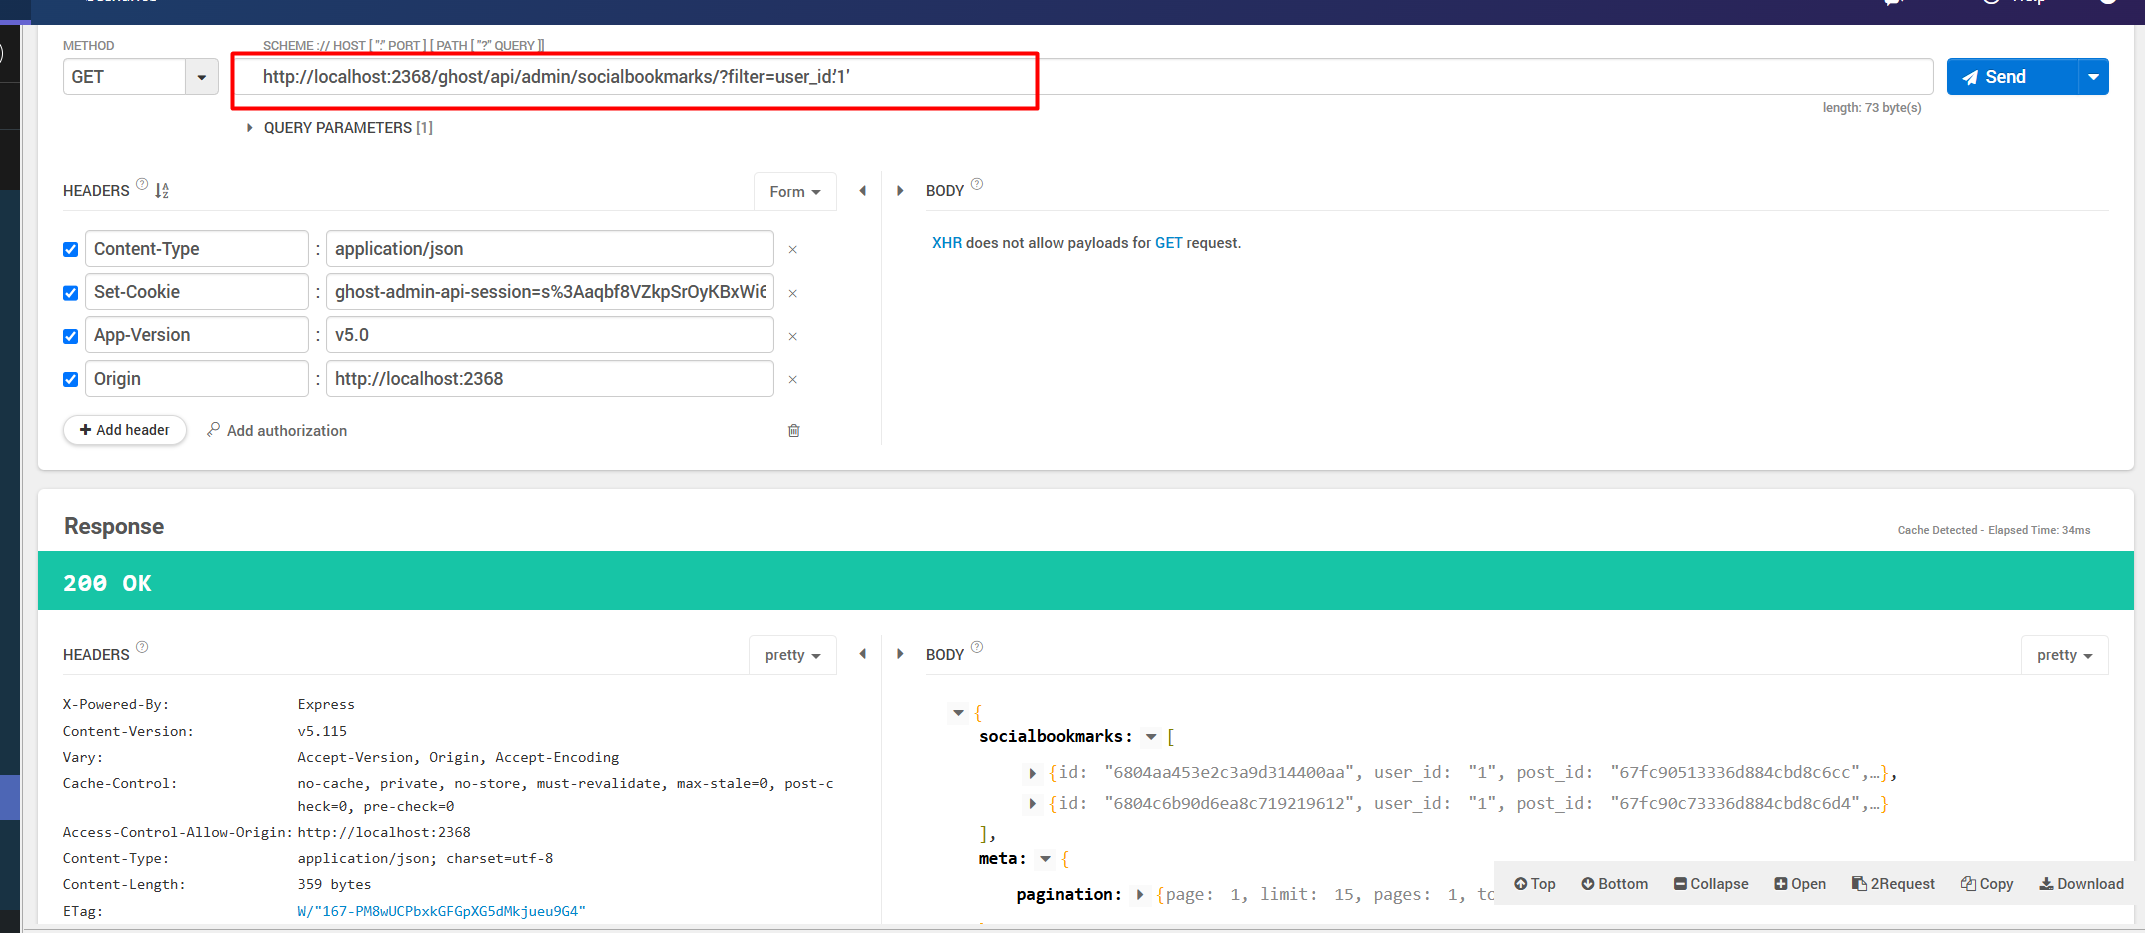The image size is (2145, 933).
Task: Open response body pretty format menu
Action: pyautogui.click(x=2064, y=655)
